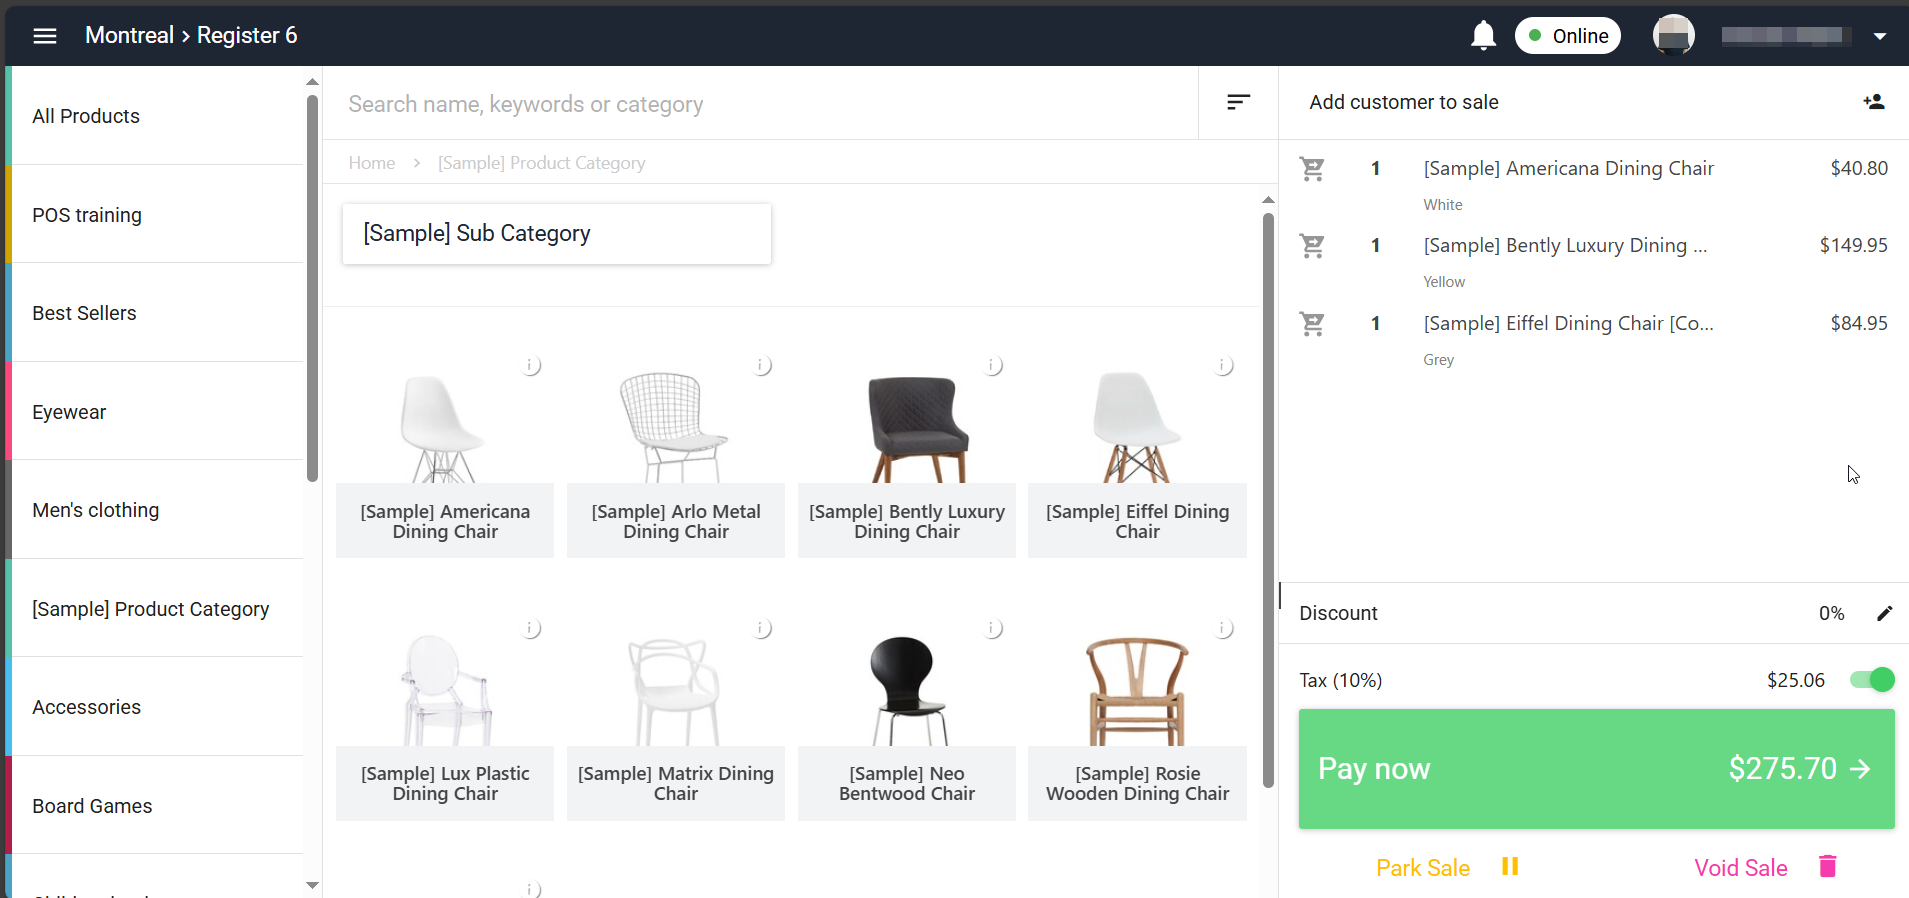Screen dimensions: 1909x898
Task: Click cart icon for Americana Dining Chair
Action: 1312,169
